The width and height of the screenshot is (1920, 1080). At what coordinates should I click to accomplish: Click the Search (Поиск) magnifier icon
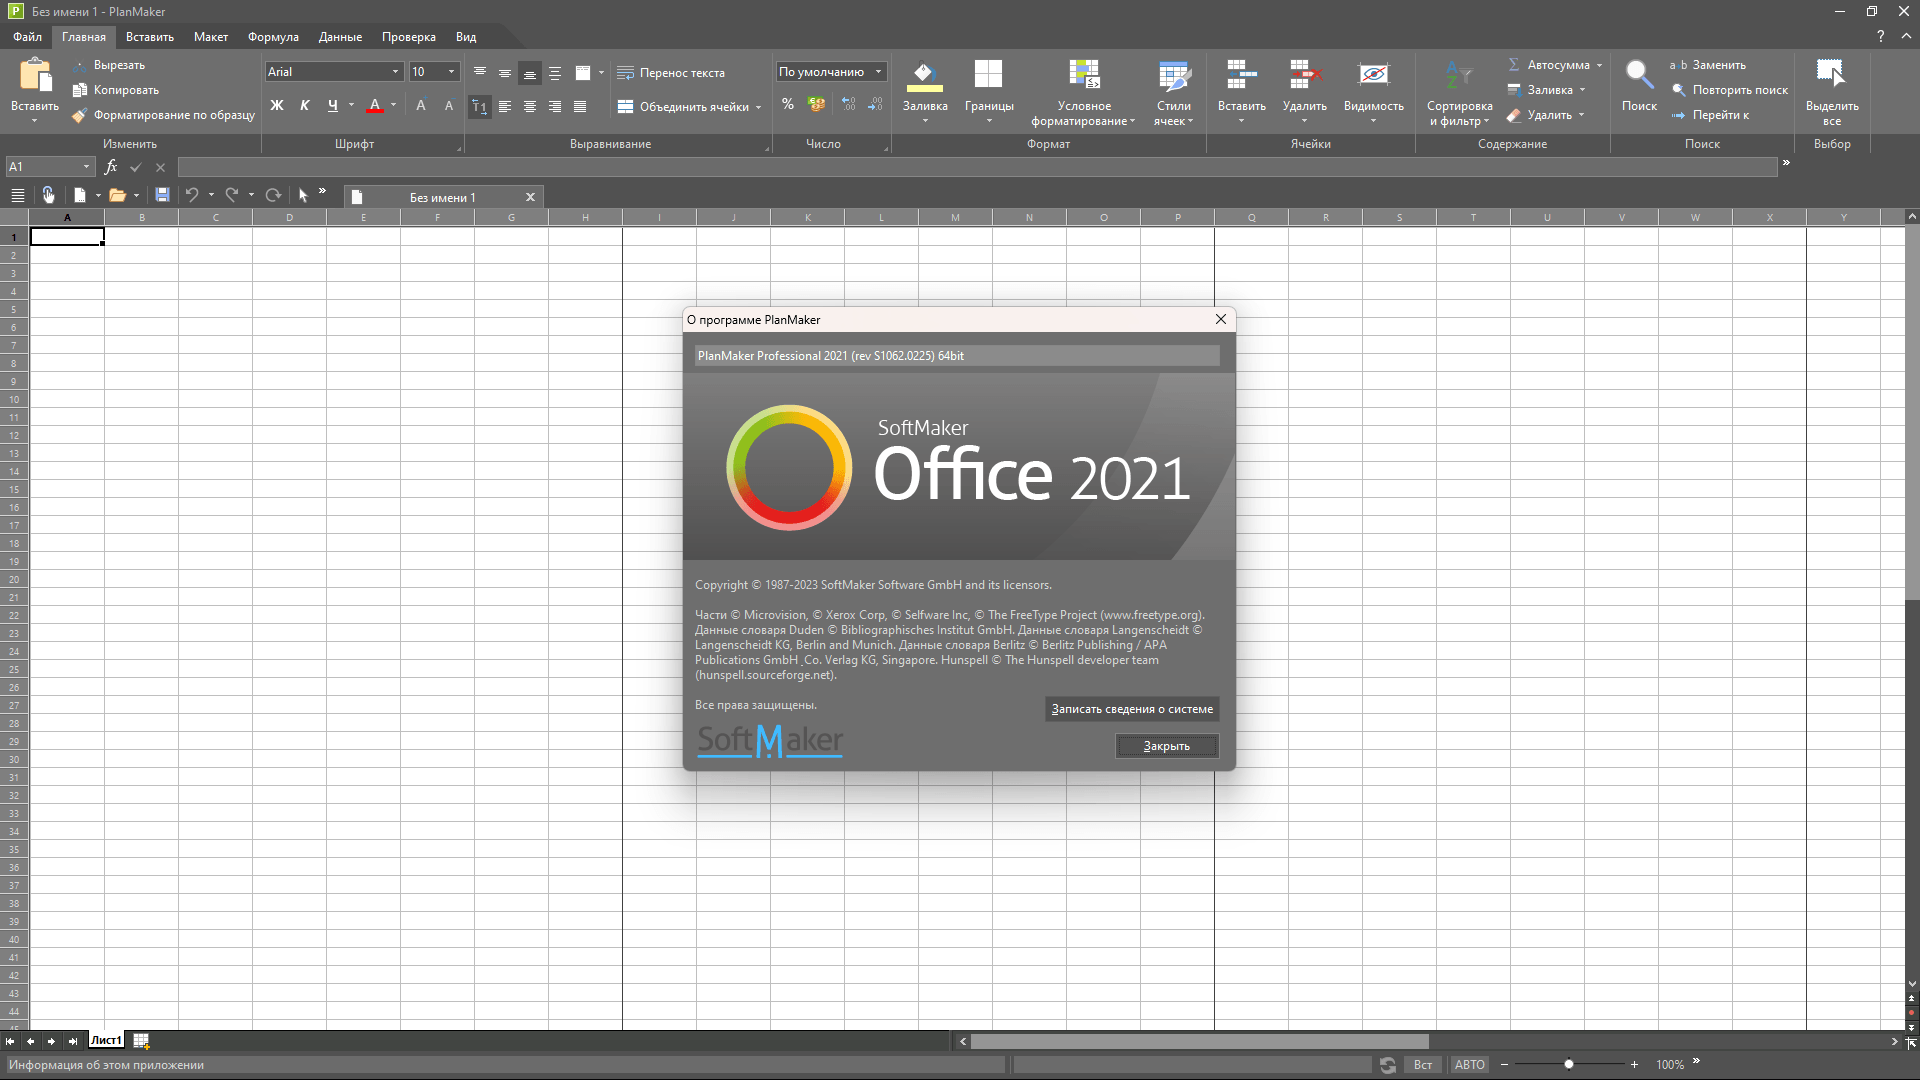(1639, 76)
